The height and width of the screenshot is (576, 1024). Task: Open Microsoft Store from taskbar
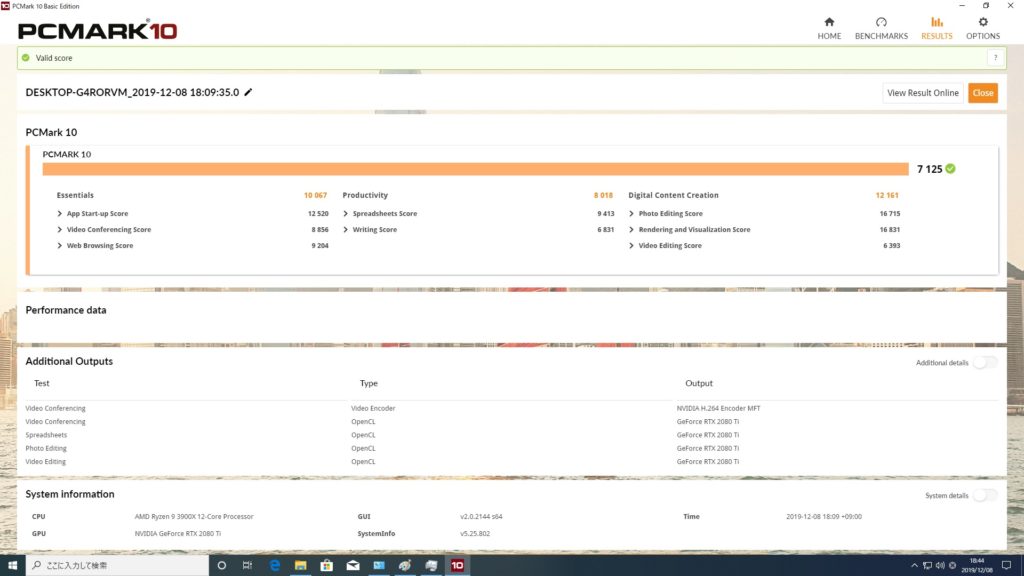pyautogui.click(x=327, y=565)
